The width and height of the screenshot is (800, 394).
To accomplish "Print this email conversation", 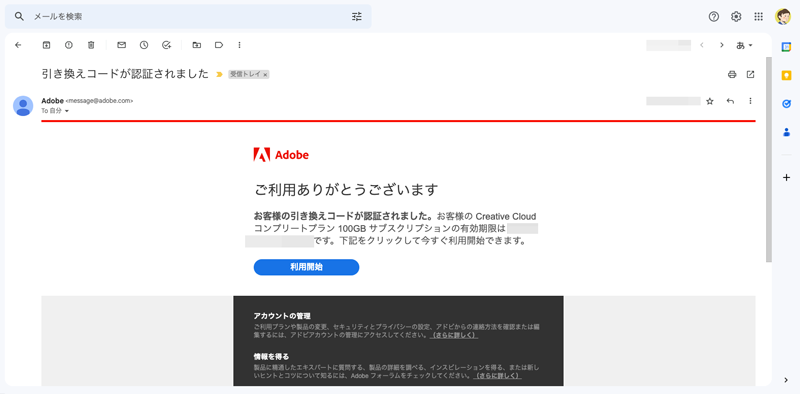I will click(x=732, y=75).
